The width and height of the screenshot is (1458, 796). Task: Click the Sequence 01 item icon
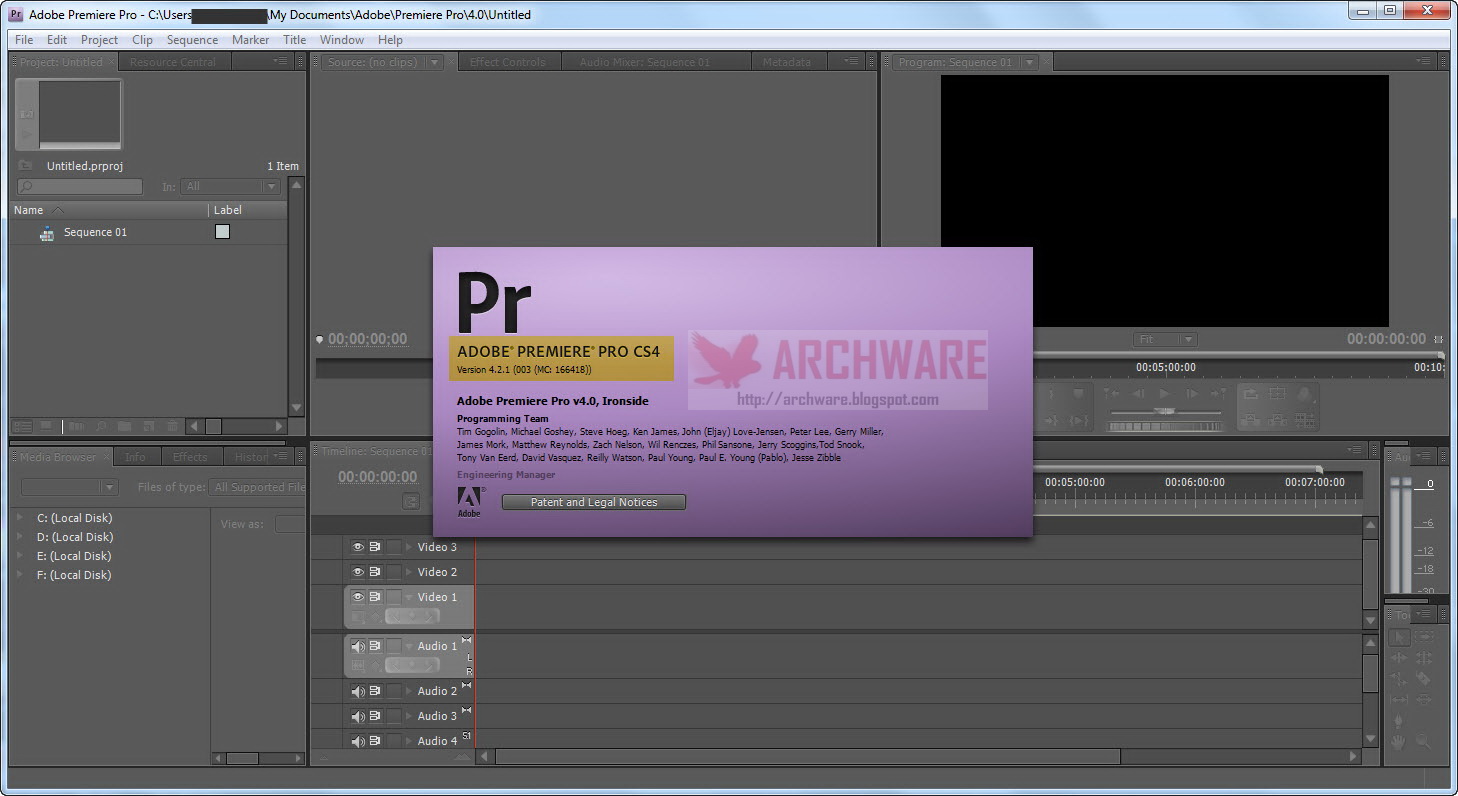click(x=46, y=233)
